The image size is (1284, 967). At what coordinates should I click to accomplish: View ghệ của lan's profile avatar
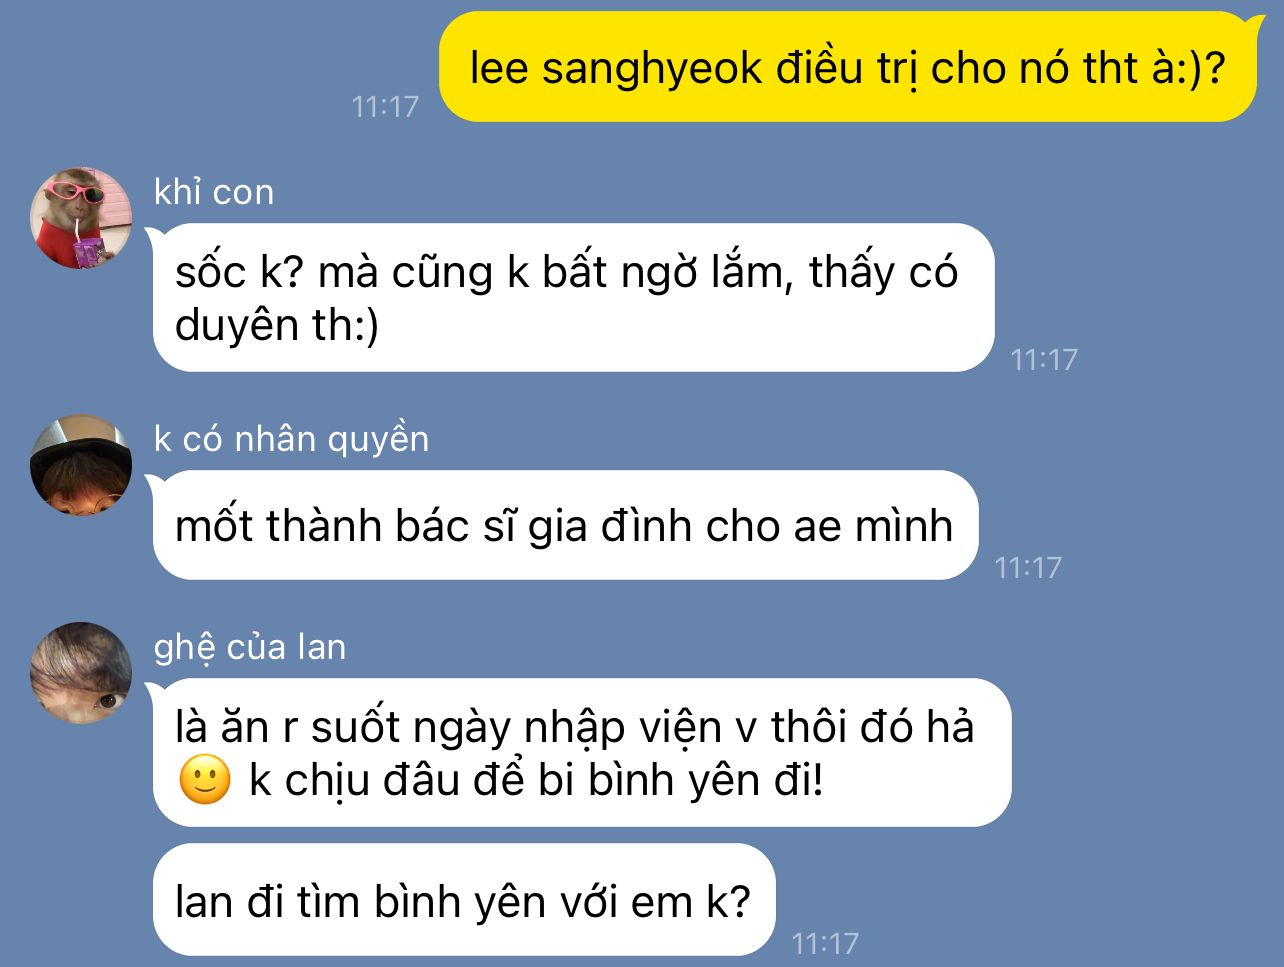coord(81,673)
